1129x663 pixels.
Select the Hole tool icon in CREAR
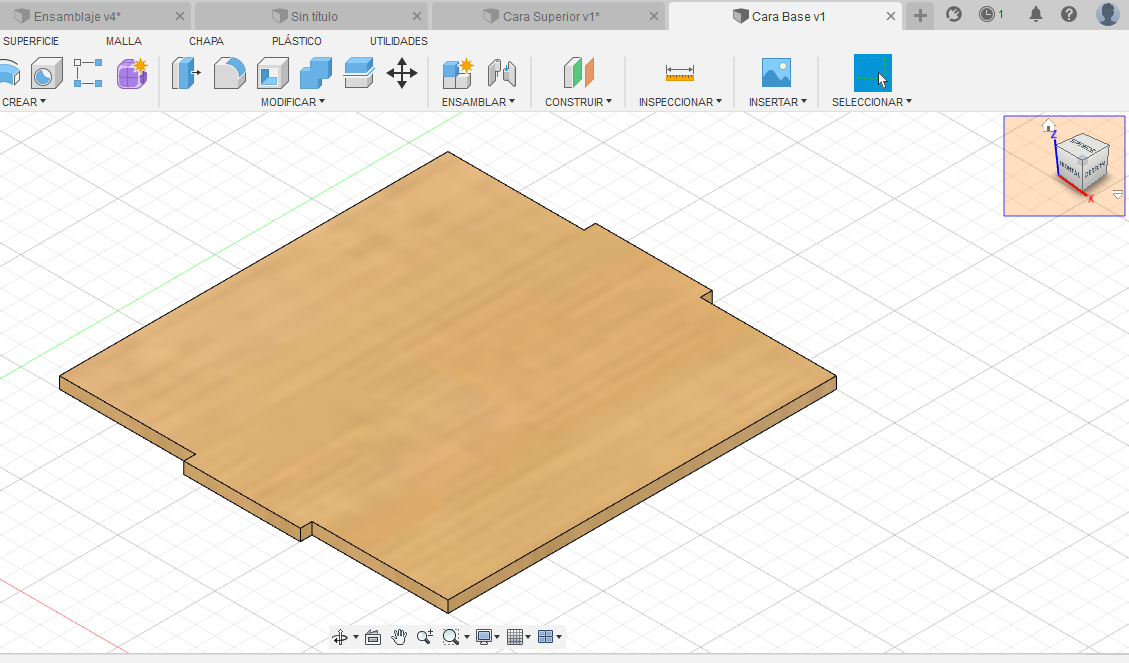coord(46,73)
